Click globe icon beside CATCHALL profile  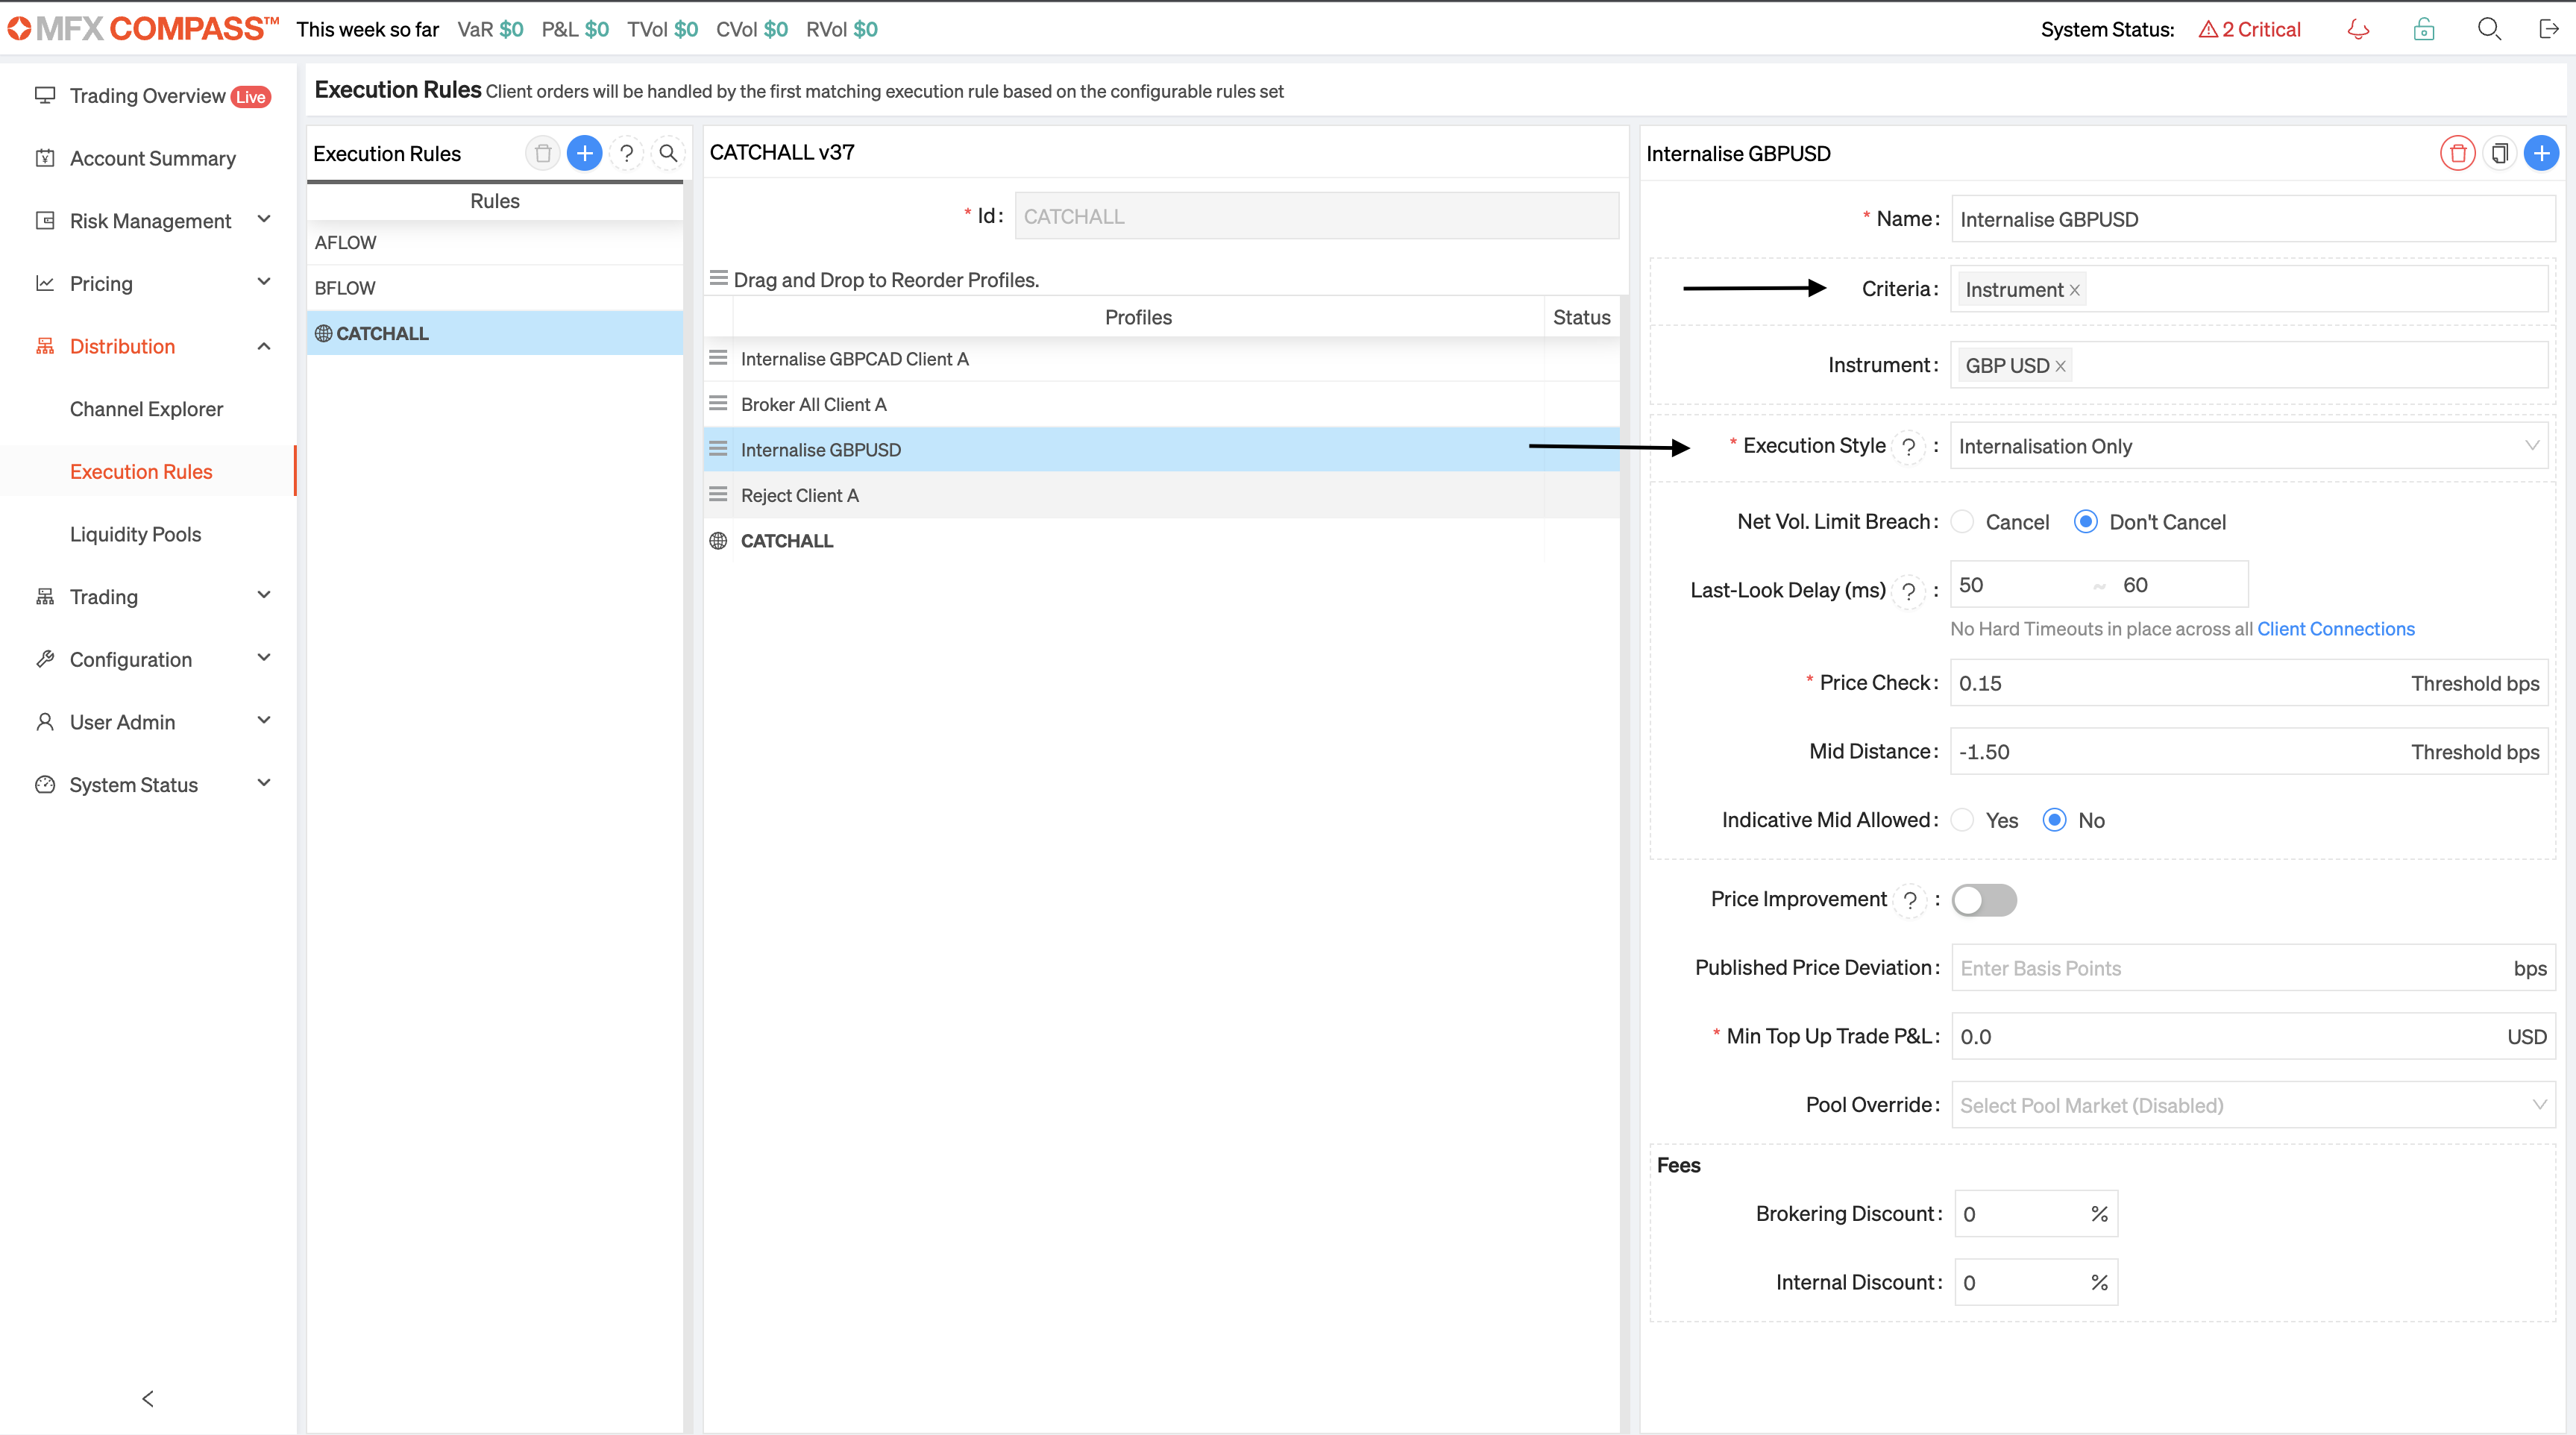pyautogui.click(x=718, y=541)
